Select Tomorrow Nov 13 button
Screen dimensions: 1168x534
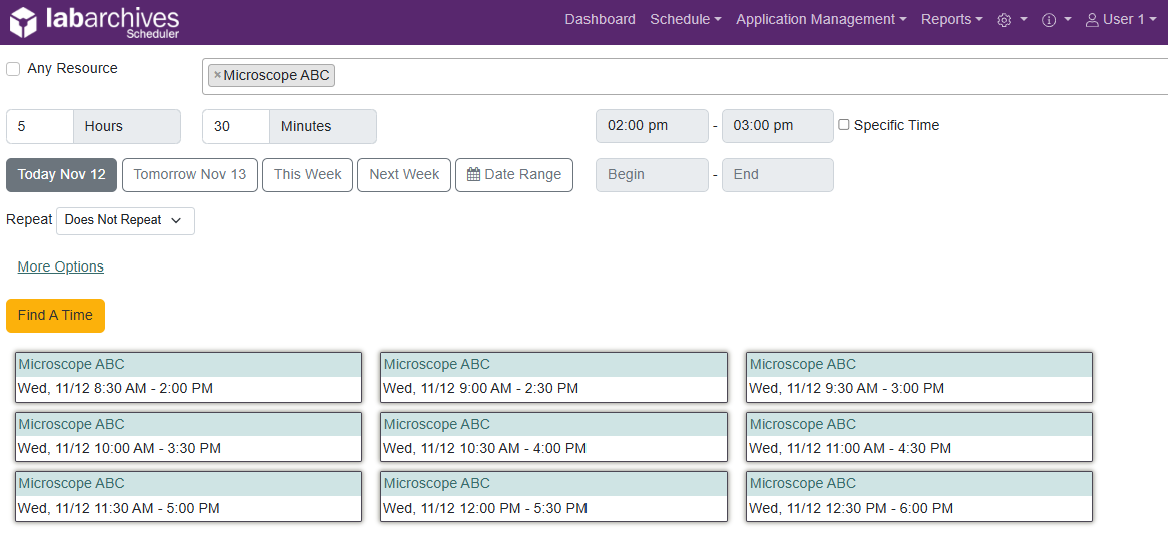[190, 174]
